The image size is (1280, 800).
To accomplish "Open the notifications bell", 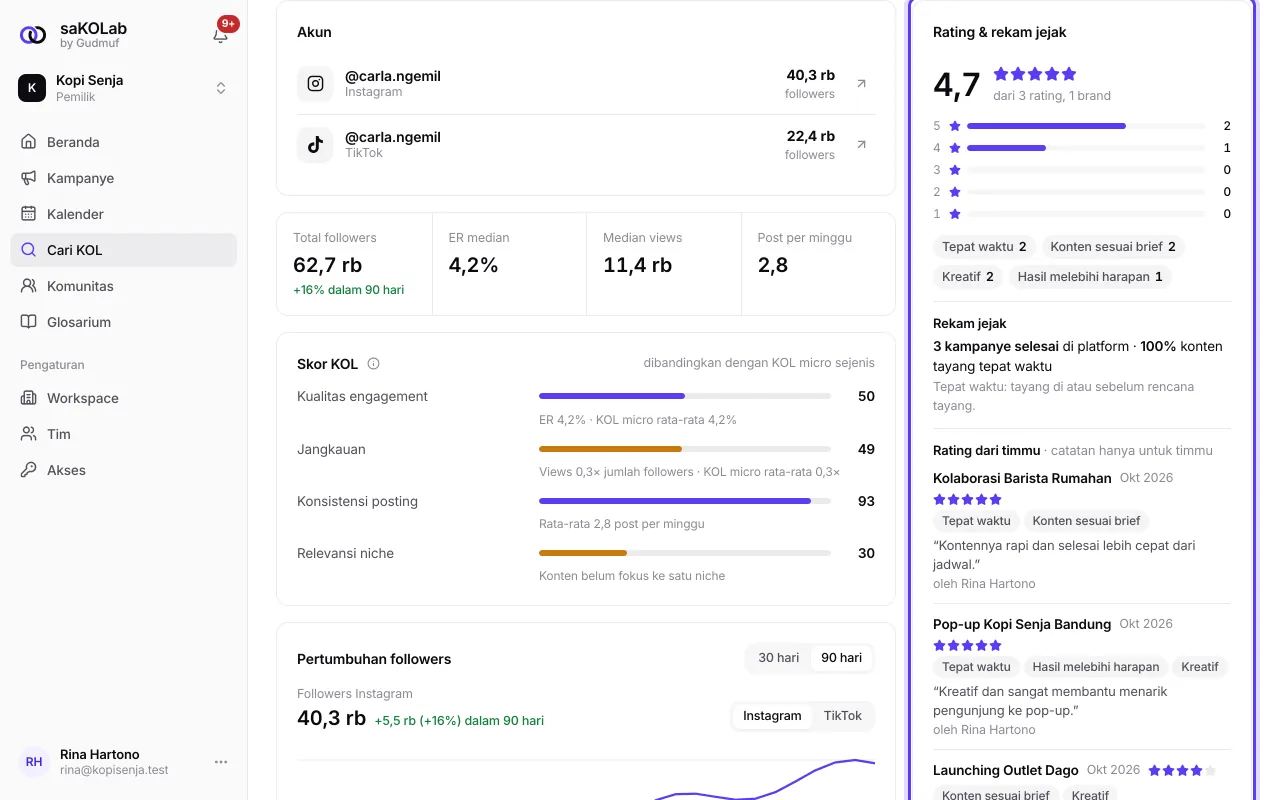I will pos(220,35).
